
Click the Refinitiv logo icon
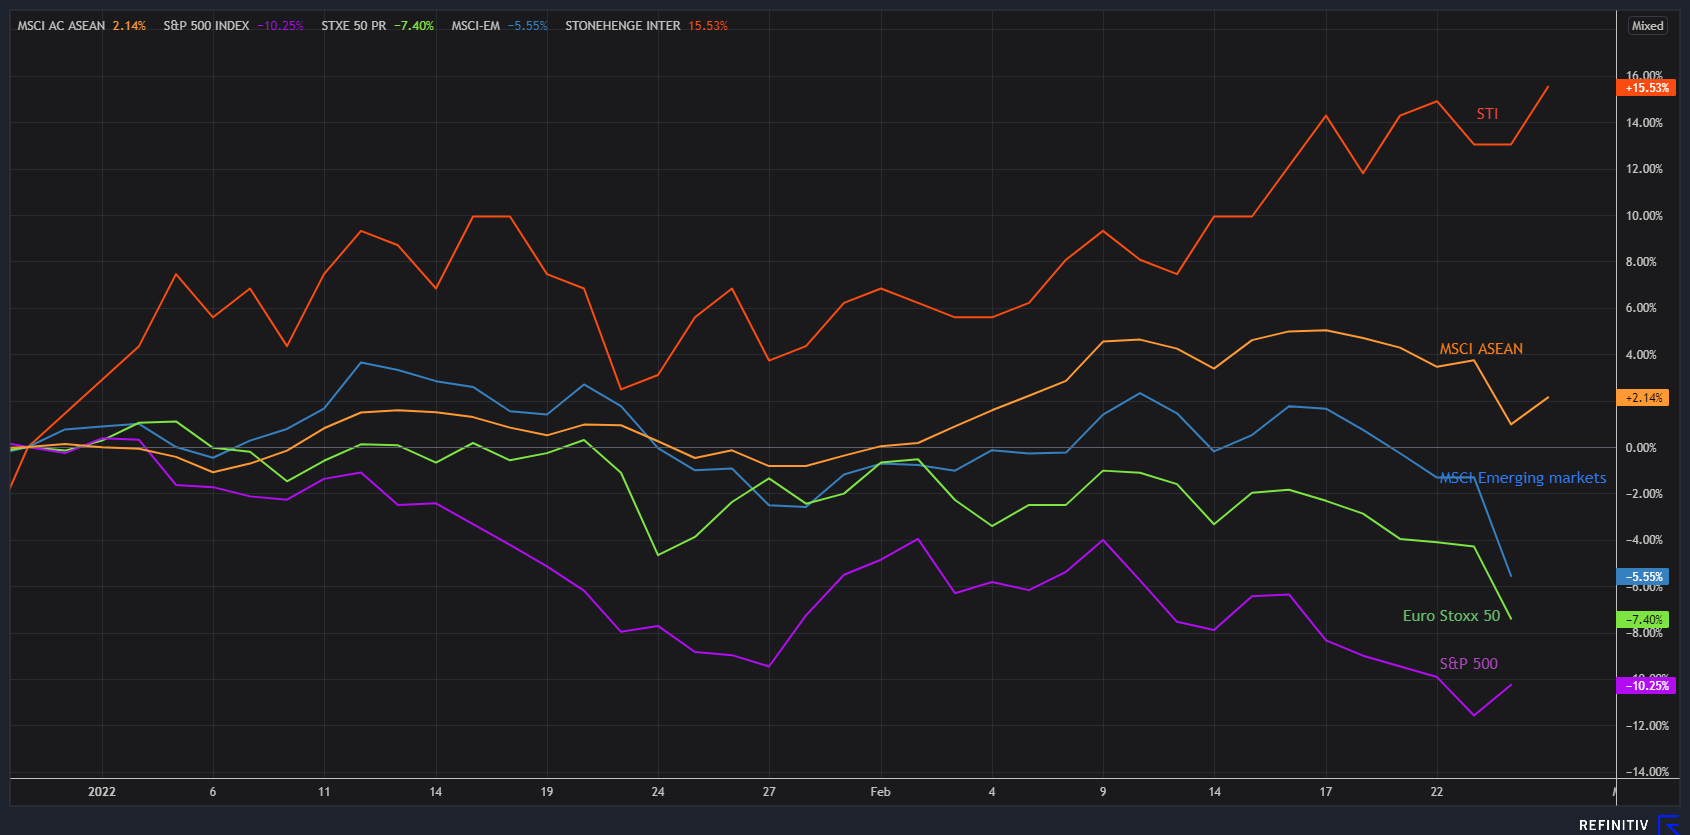(1668, 824)
